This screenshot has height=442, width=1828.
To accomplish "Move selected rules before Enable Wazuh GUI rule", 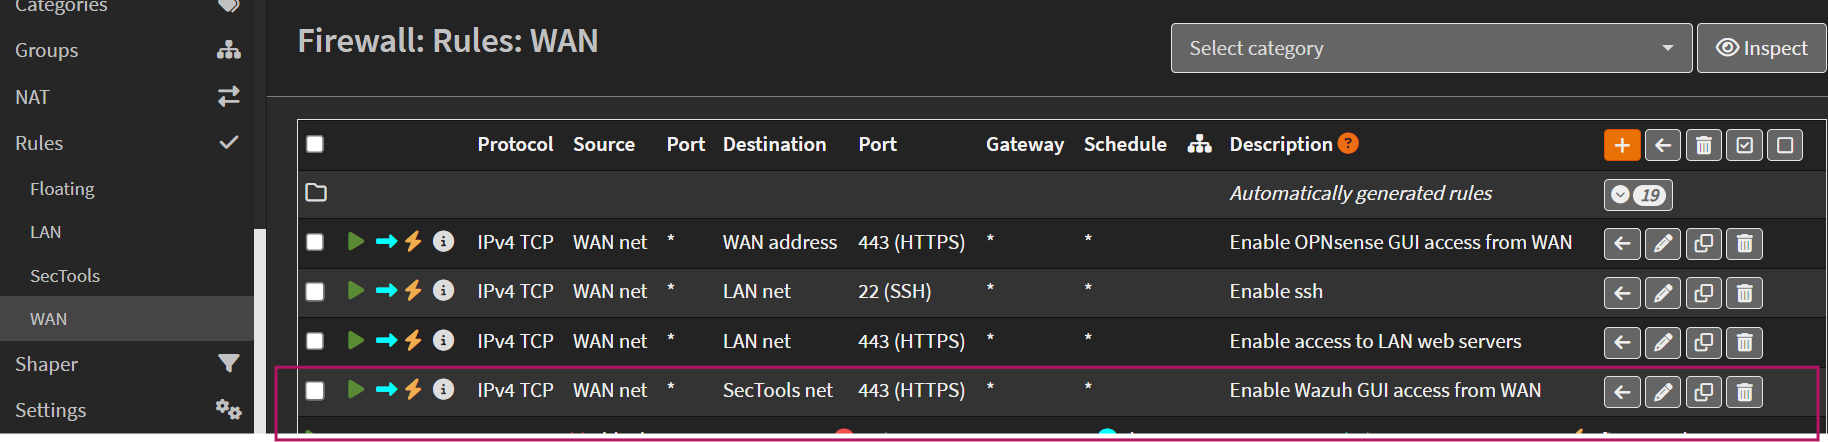I will tap(1621, 392).
